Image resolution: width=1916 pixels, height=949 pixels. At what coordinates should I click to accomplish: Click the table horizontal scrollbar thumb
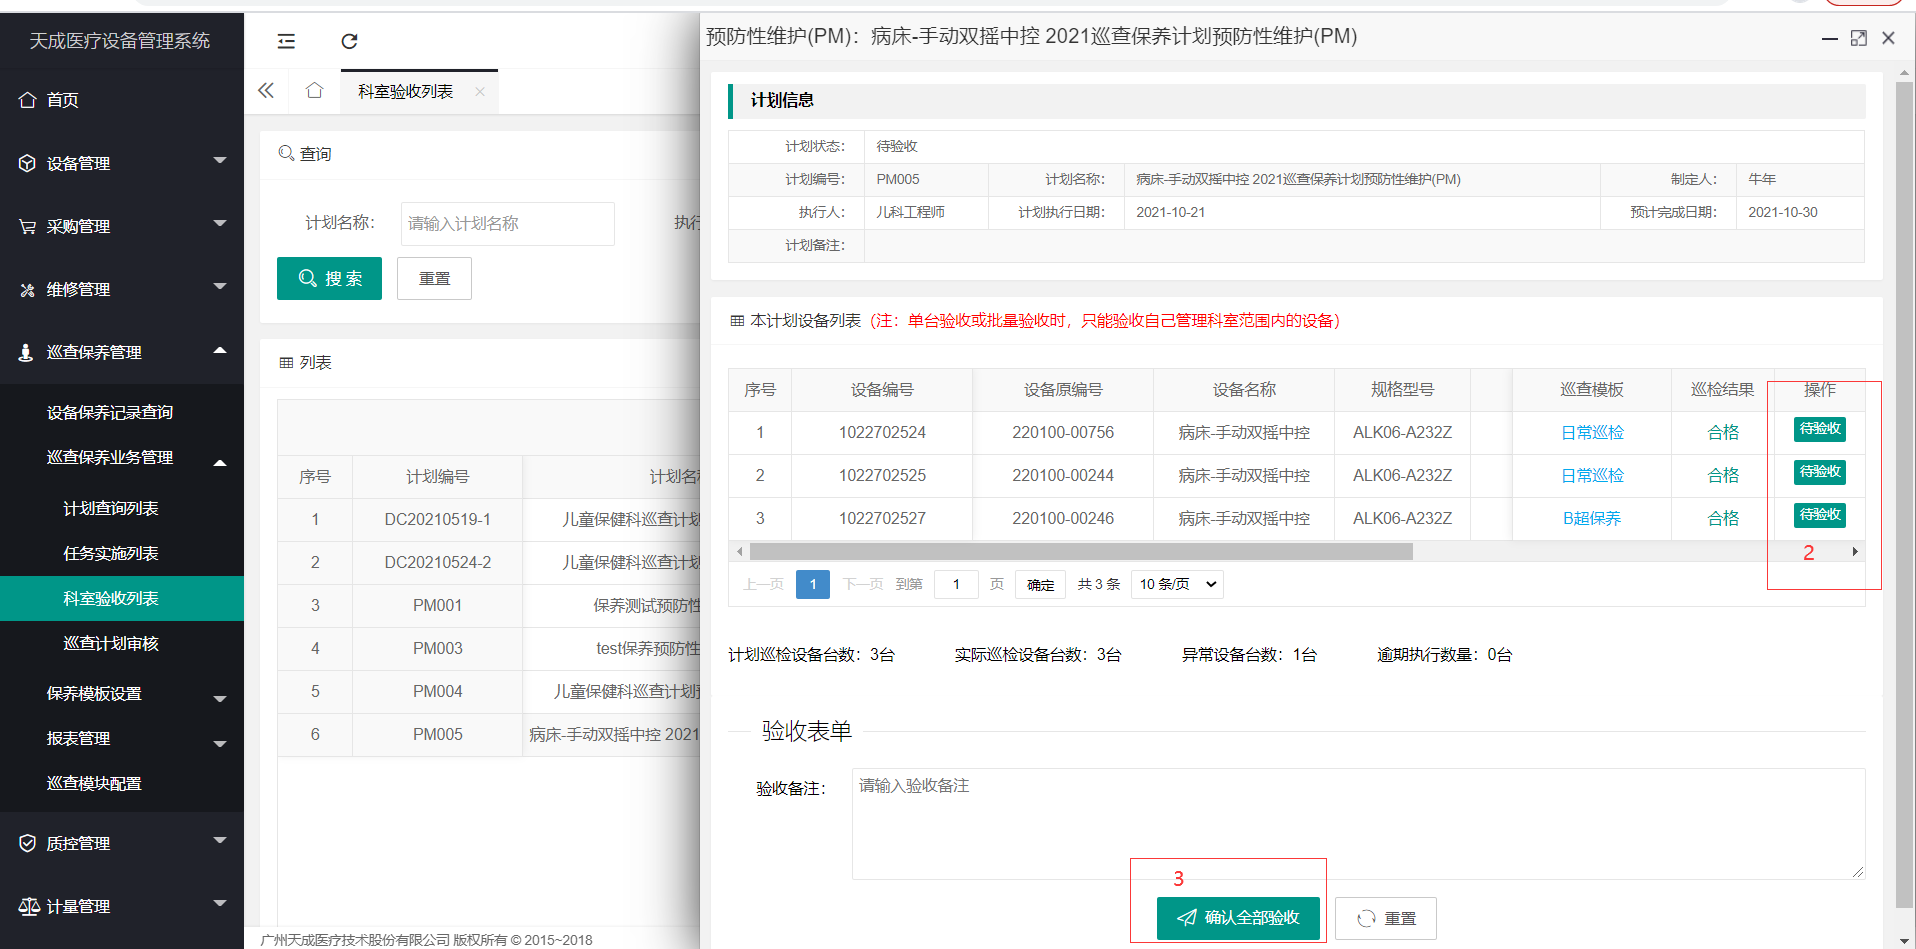point(1081,552)
